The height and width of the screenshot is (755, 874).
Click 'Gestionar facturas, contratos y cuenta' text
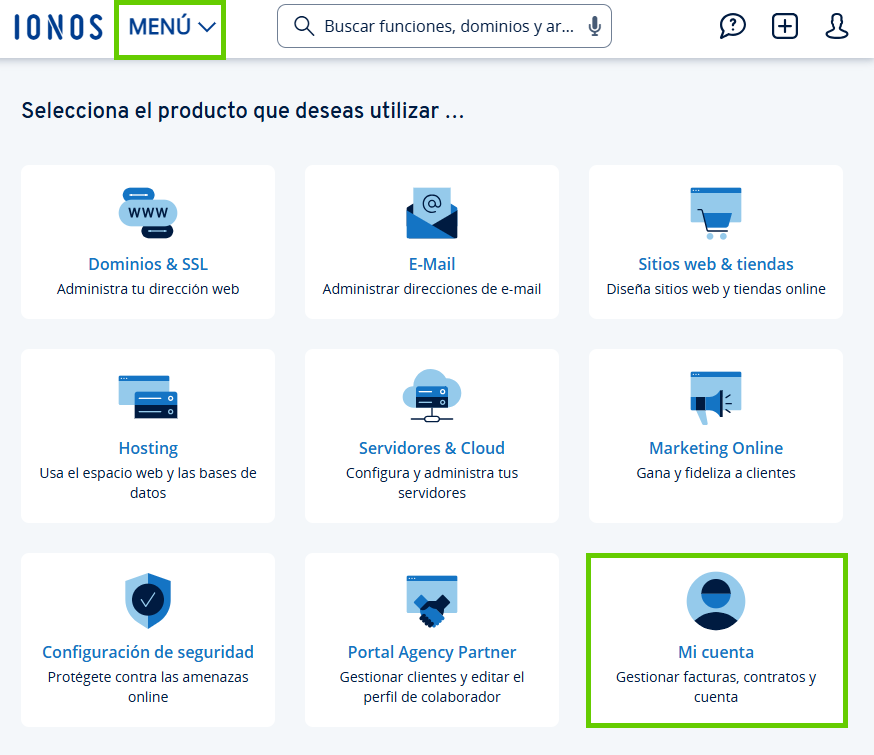[x=716, y=687]
